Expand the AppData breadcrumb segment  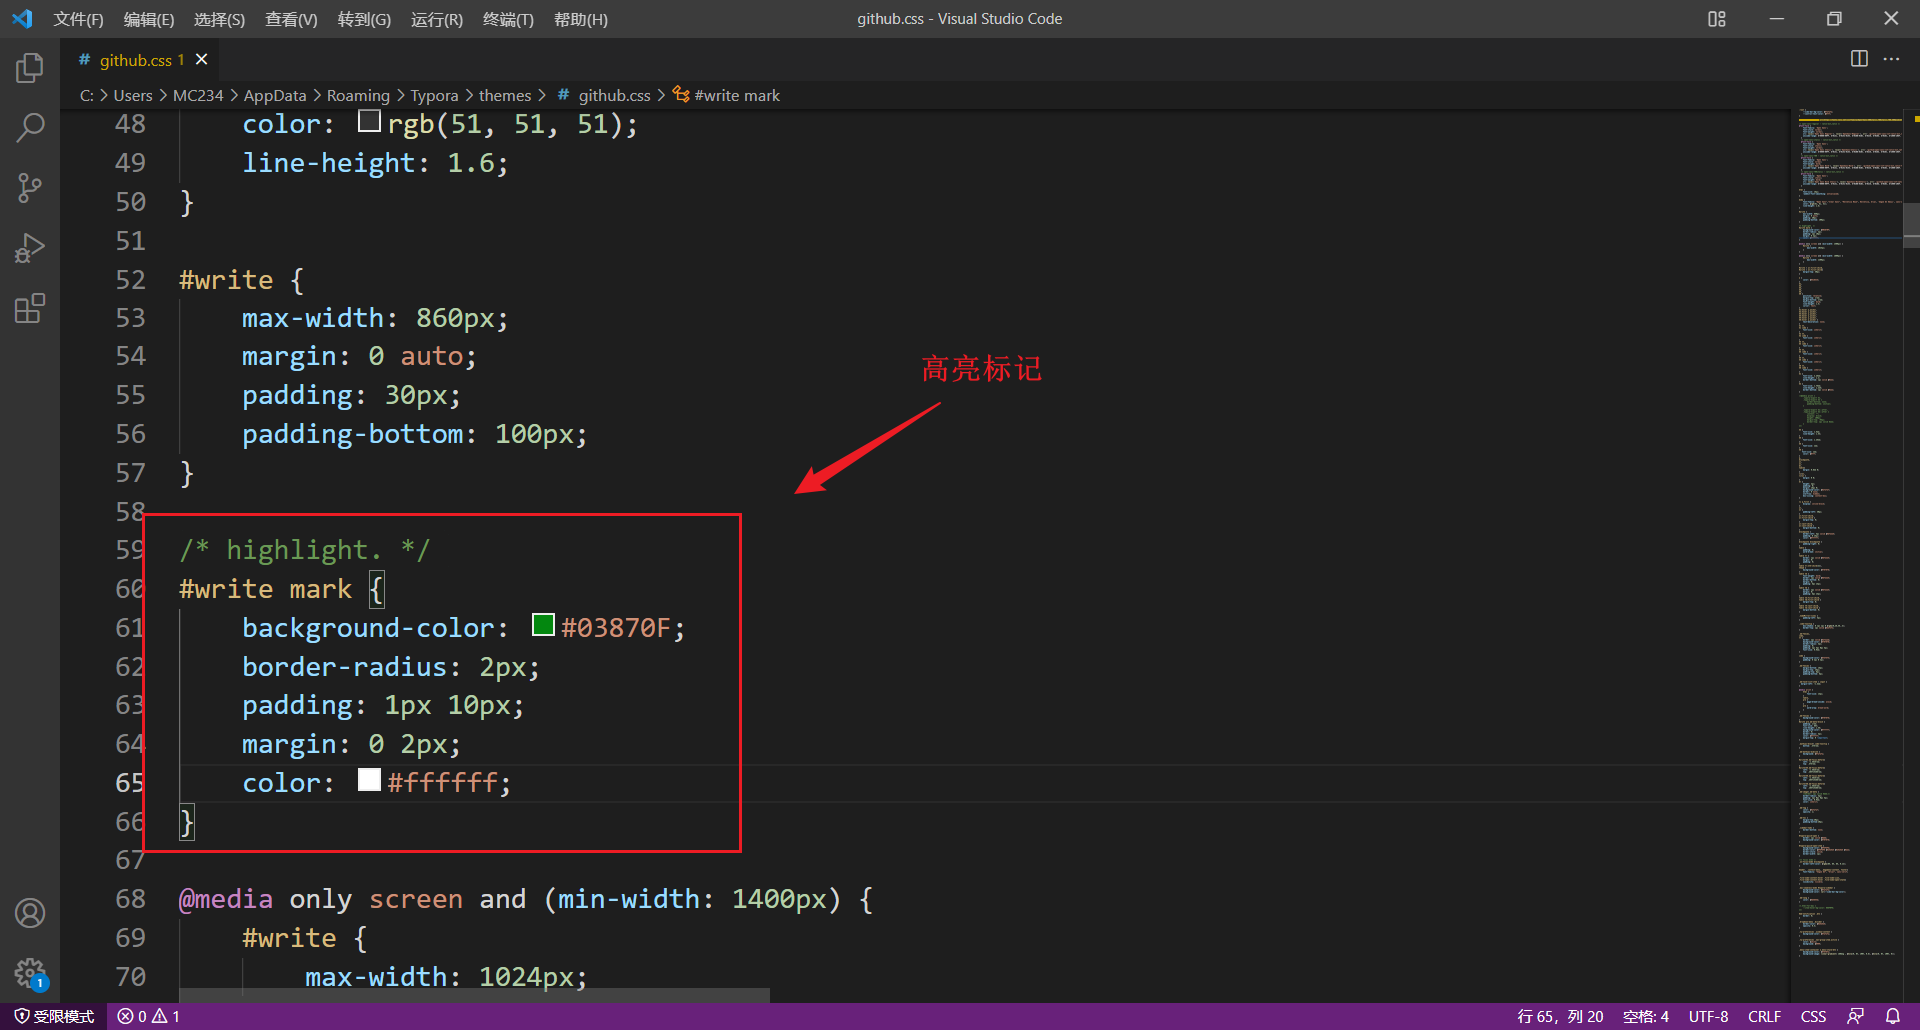[x=275, y=95]
